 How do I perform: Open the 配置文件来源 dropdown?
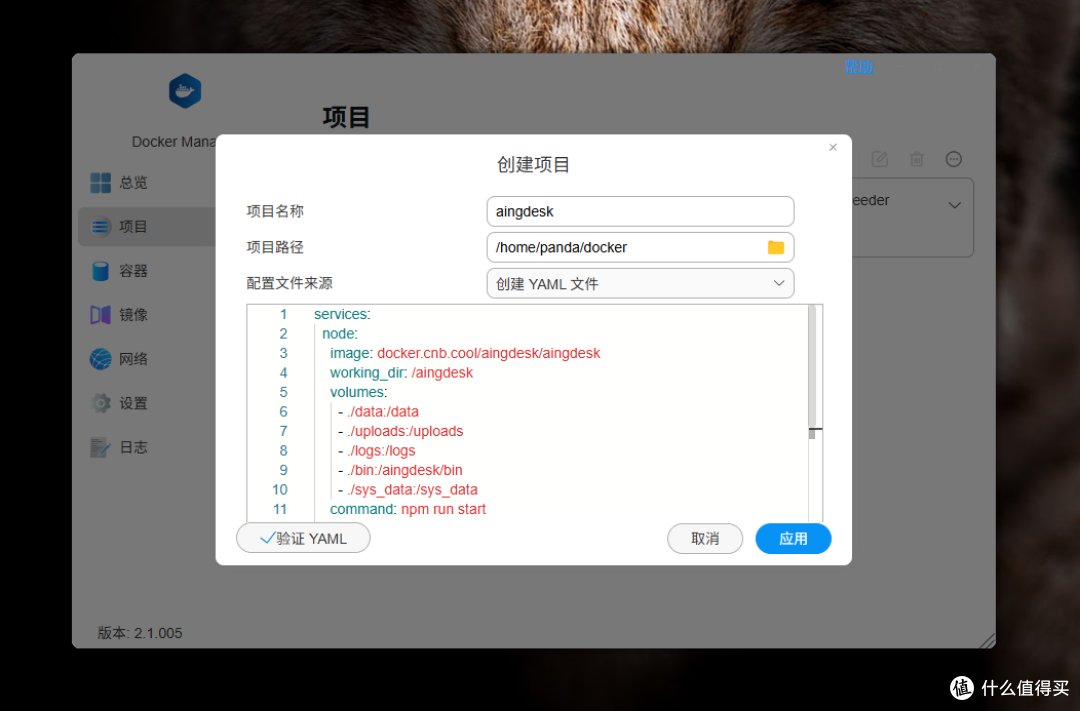pyautogui.click(x=640, y=283)
